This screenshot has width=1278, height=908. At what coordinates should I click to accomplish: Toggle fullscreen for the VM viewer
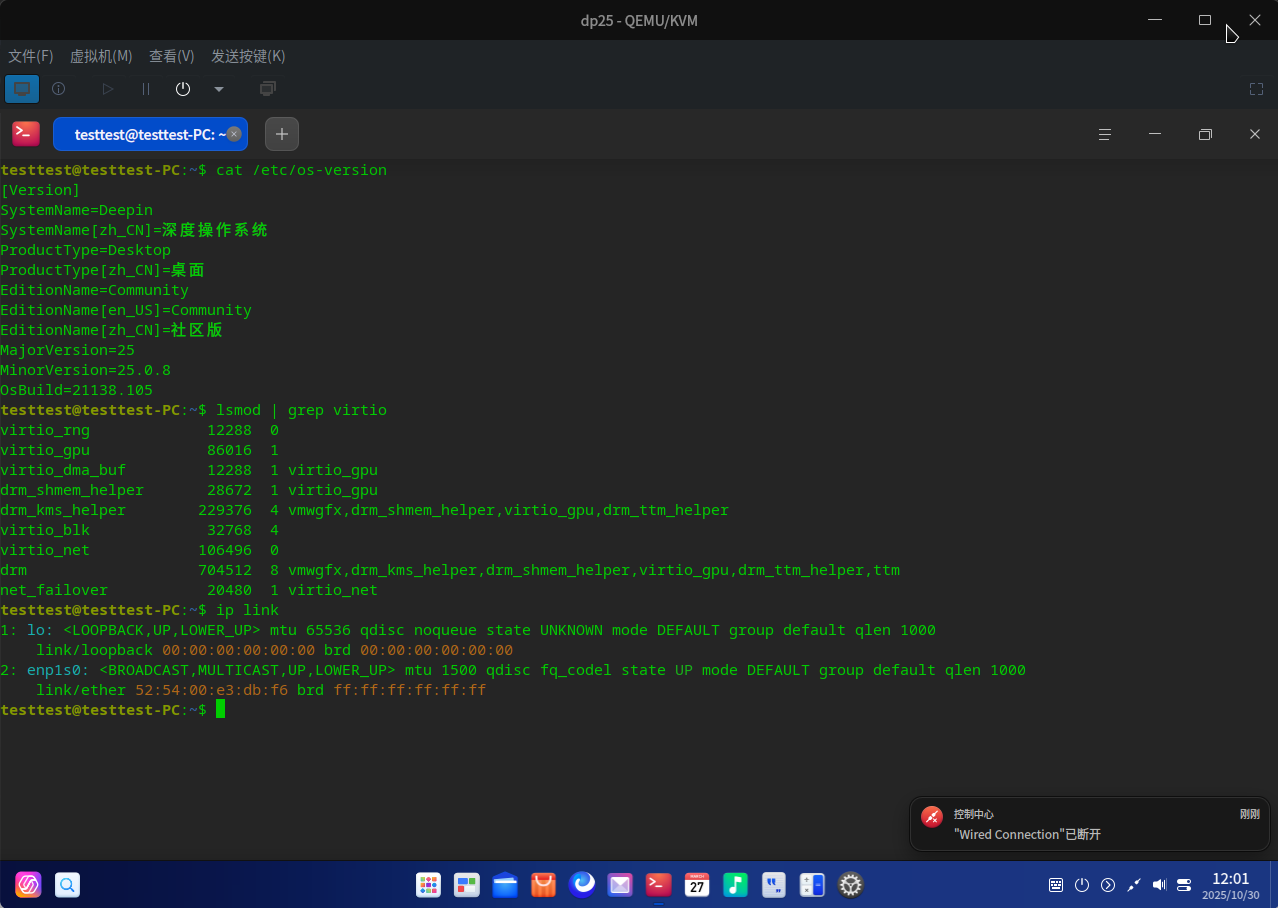click(x=1256, y=89)
